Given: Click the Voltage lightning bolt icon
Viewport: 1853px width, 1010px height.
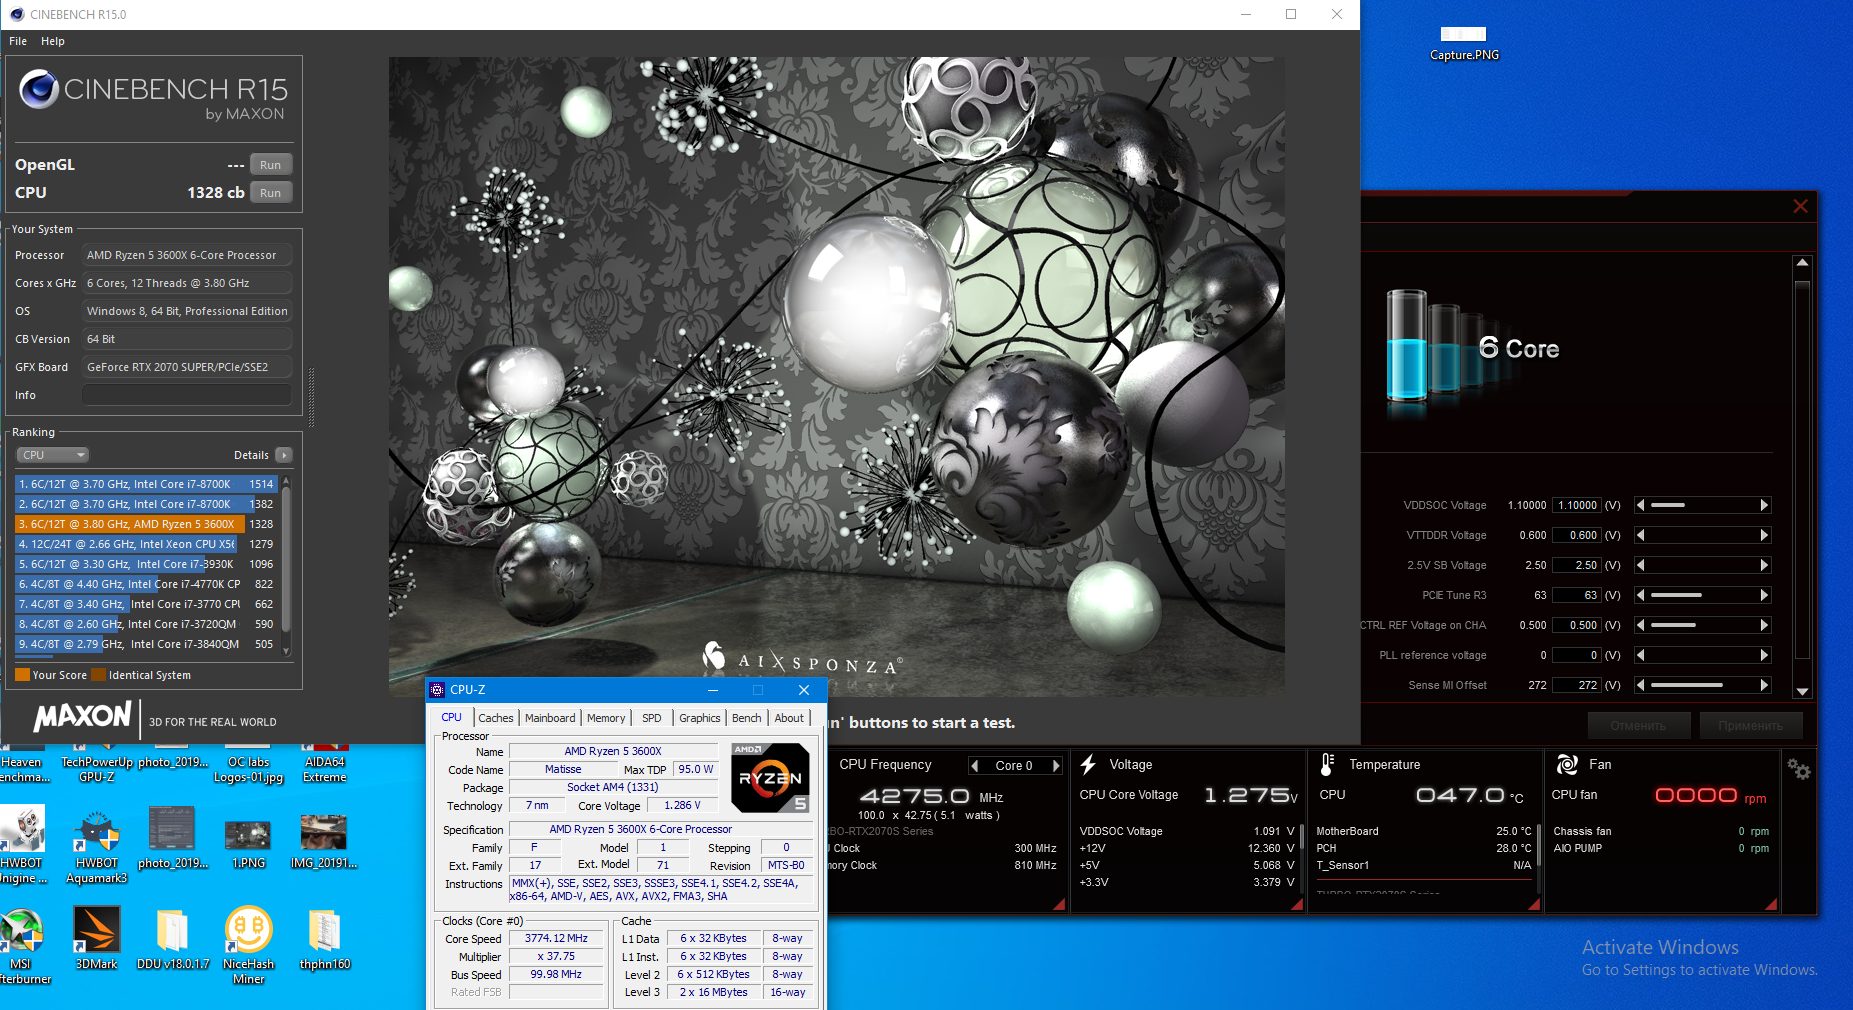Looking at the screenshot, I should point(1088,765).
